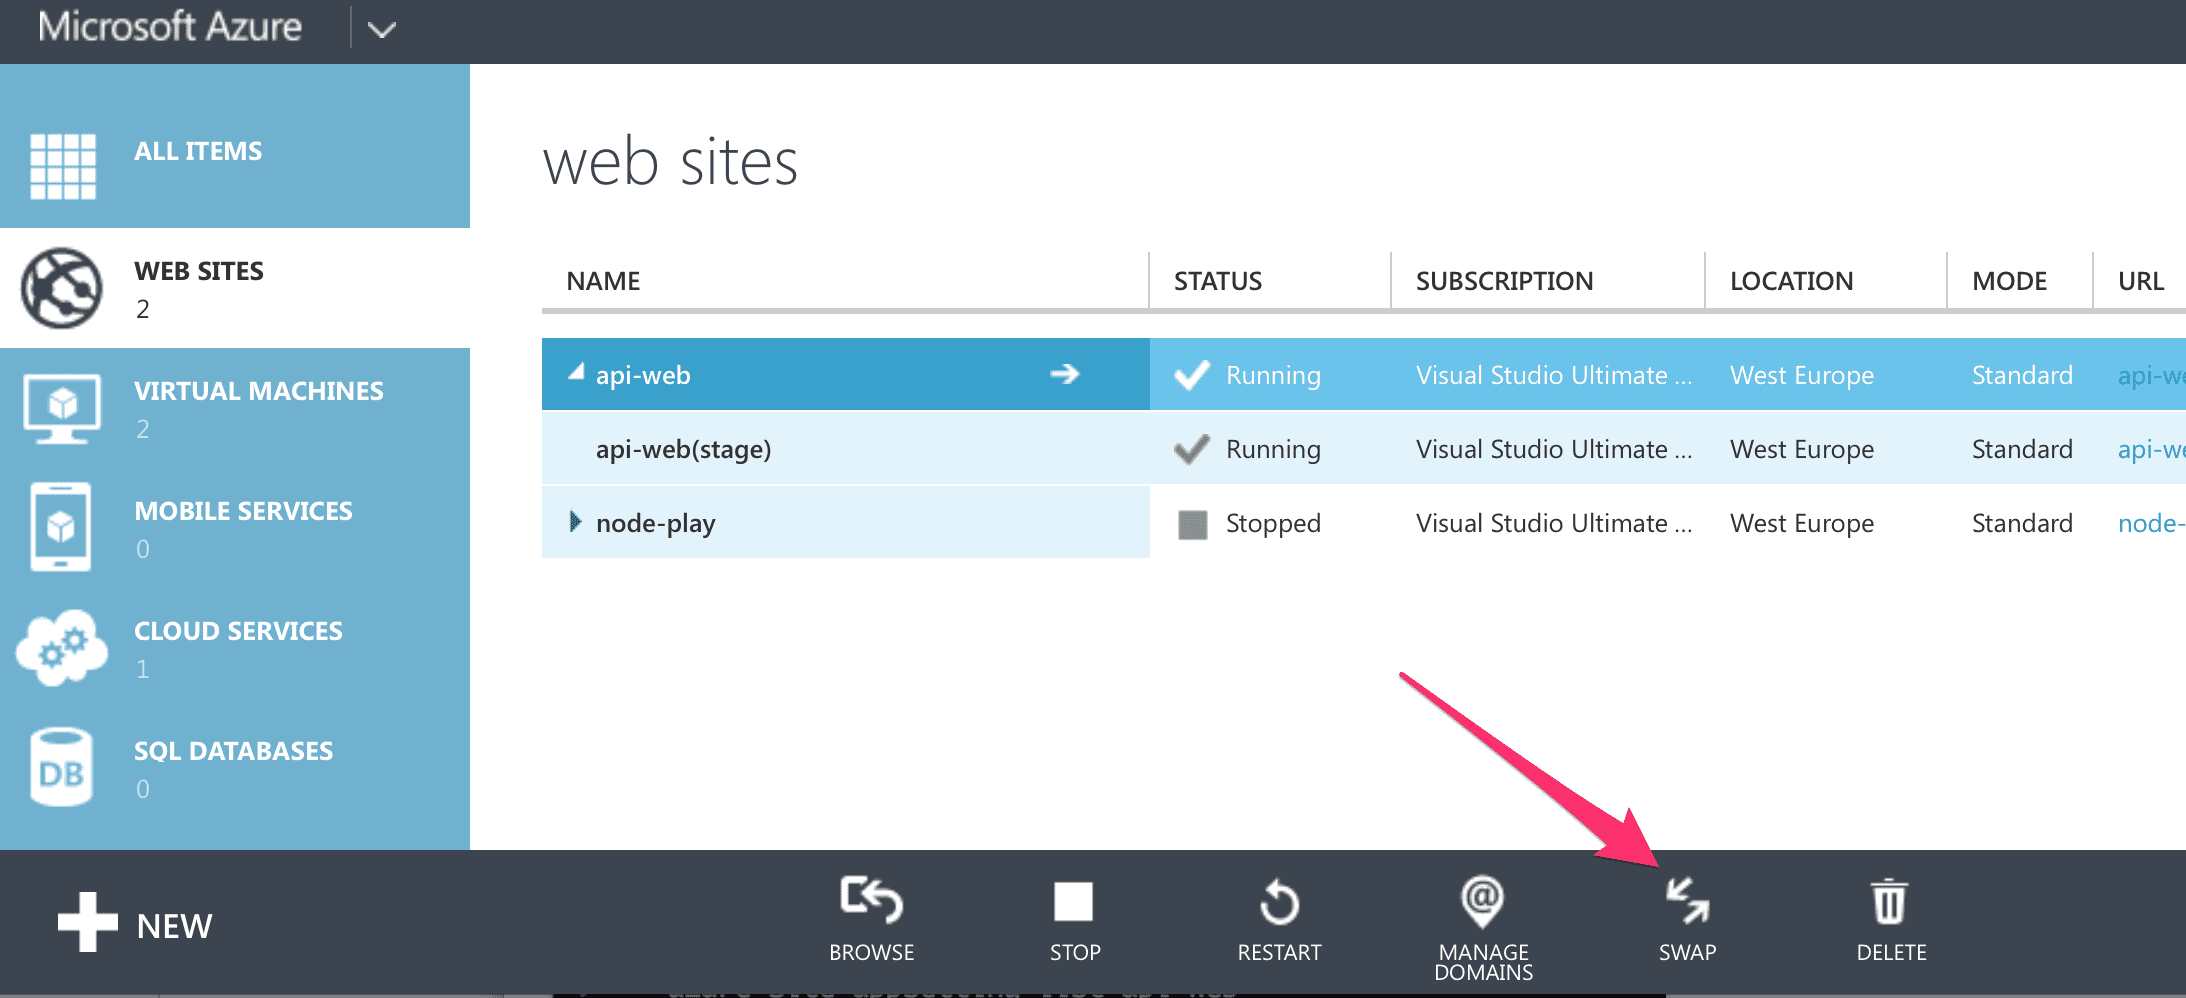Open Manage Domains for api-web
This screenshot has width=2186, height=998.
tap(1483, 901)
